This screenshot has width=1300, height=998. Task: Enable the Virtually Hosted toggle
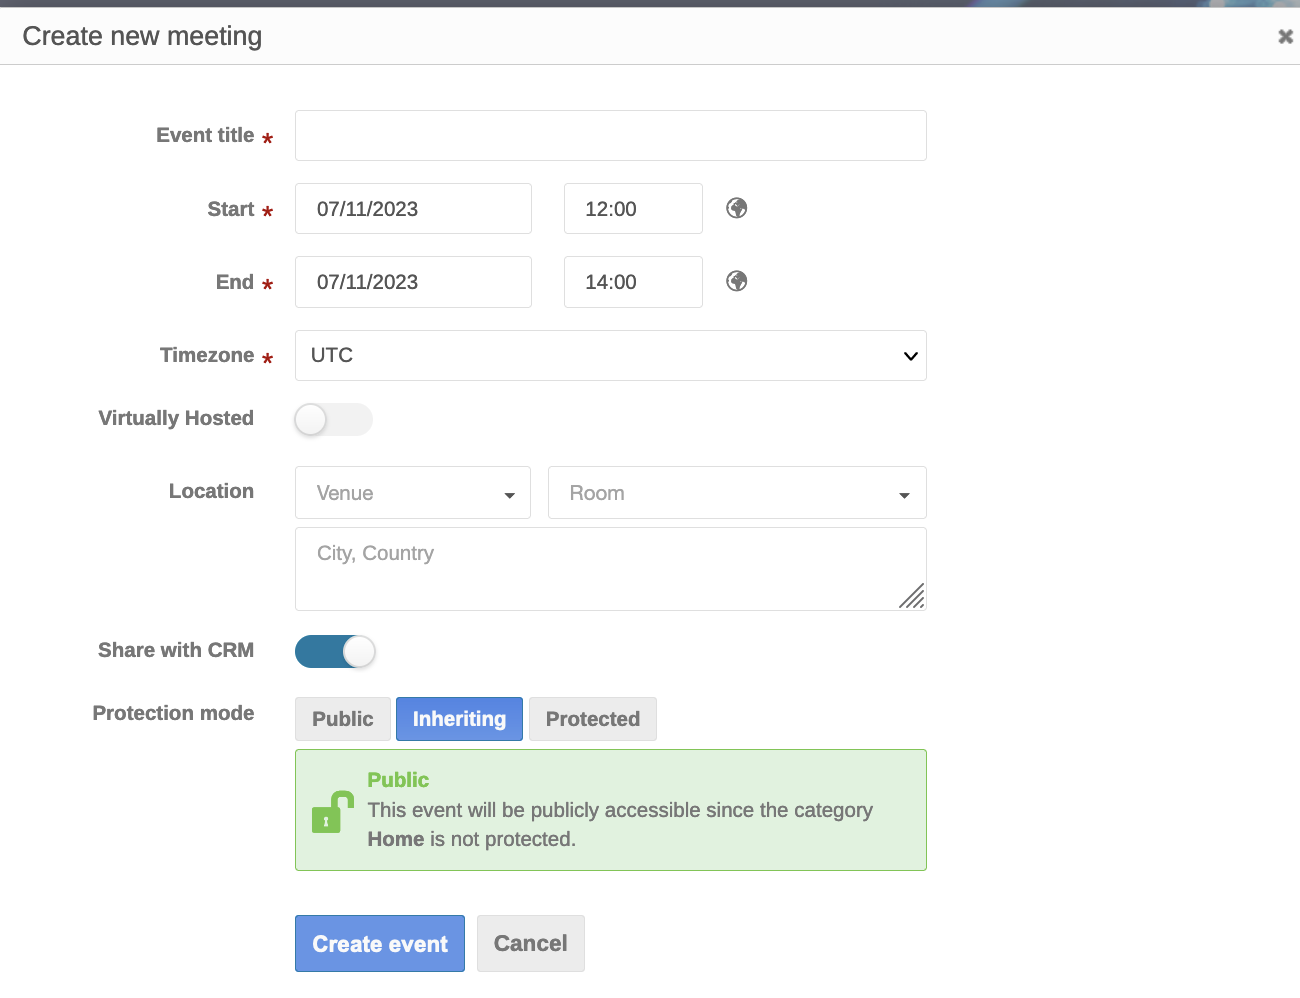tap(333, 420)
